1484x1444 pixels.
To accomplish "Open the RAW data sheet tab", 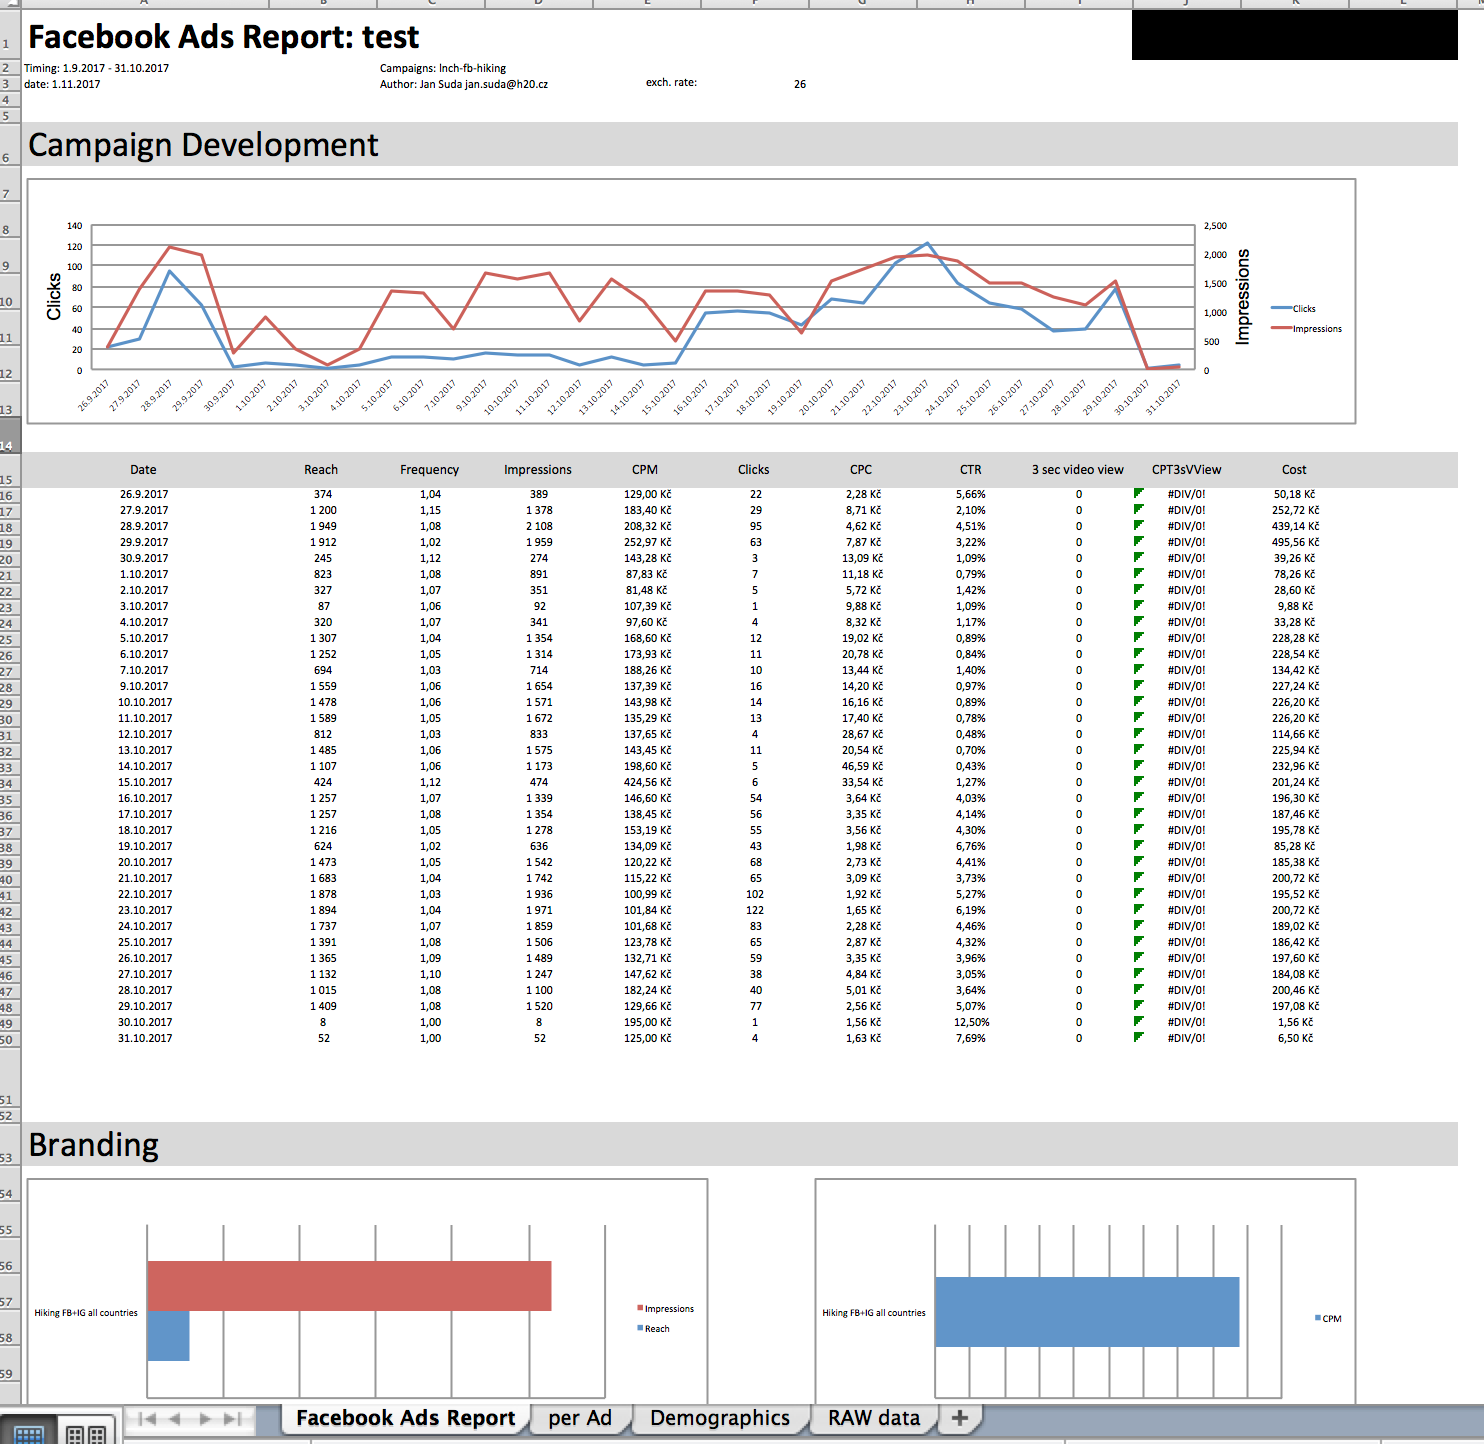I will coord(873,1418).
